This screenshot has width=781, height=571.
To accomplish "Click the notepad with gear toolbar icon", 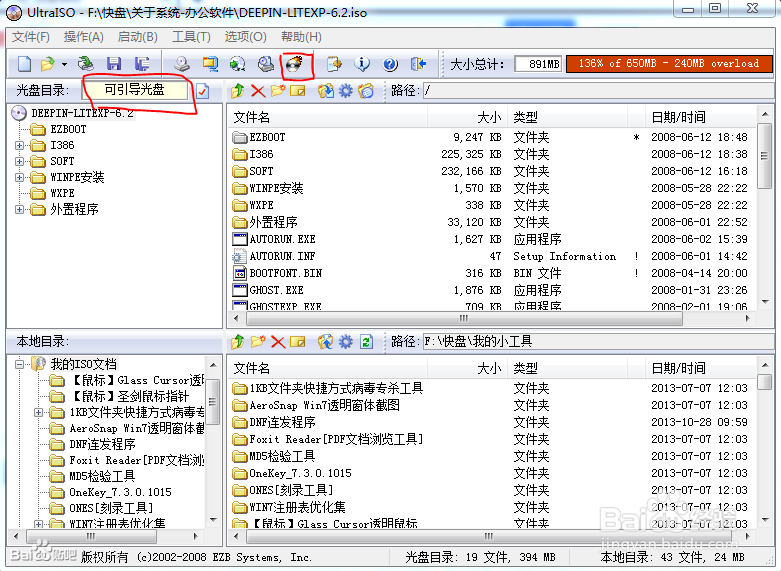I will 334,64.
